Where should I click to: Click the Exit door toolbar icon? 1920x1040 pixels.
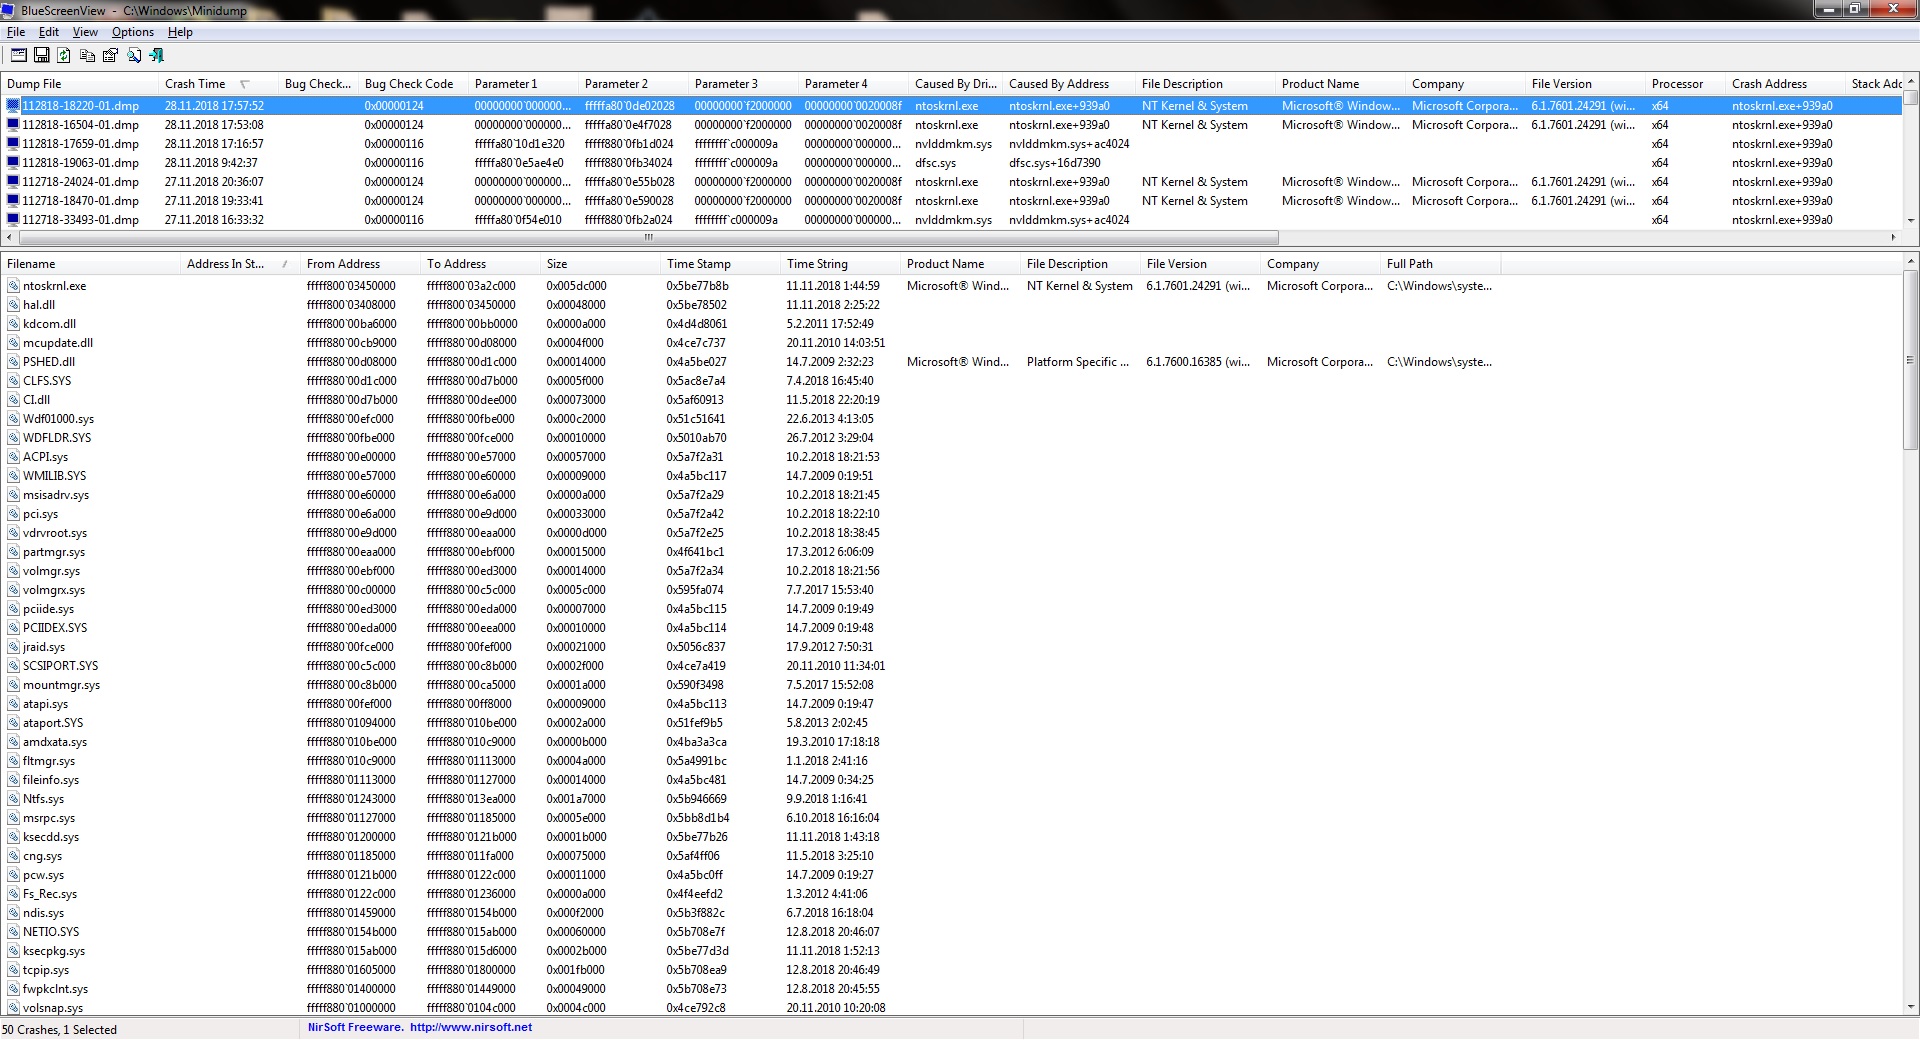point(156,55)
